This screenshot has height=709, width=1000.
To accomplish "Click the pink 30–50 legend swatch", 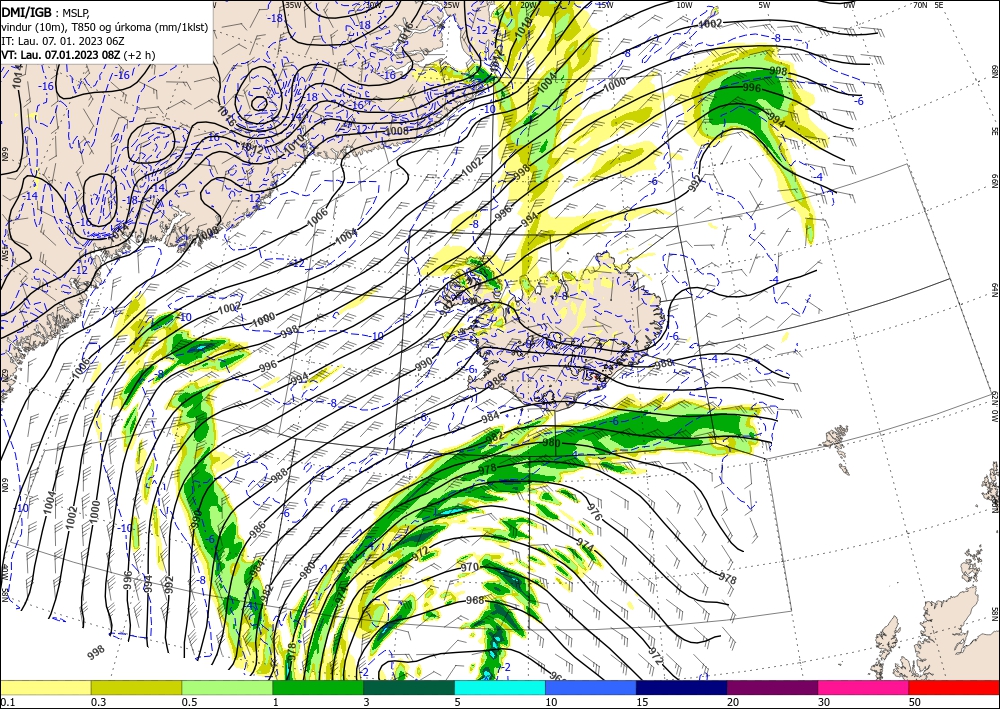I will click(x=864, y=687).
